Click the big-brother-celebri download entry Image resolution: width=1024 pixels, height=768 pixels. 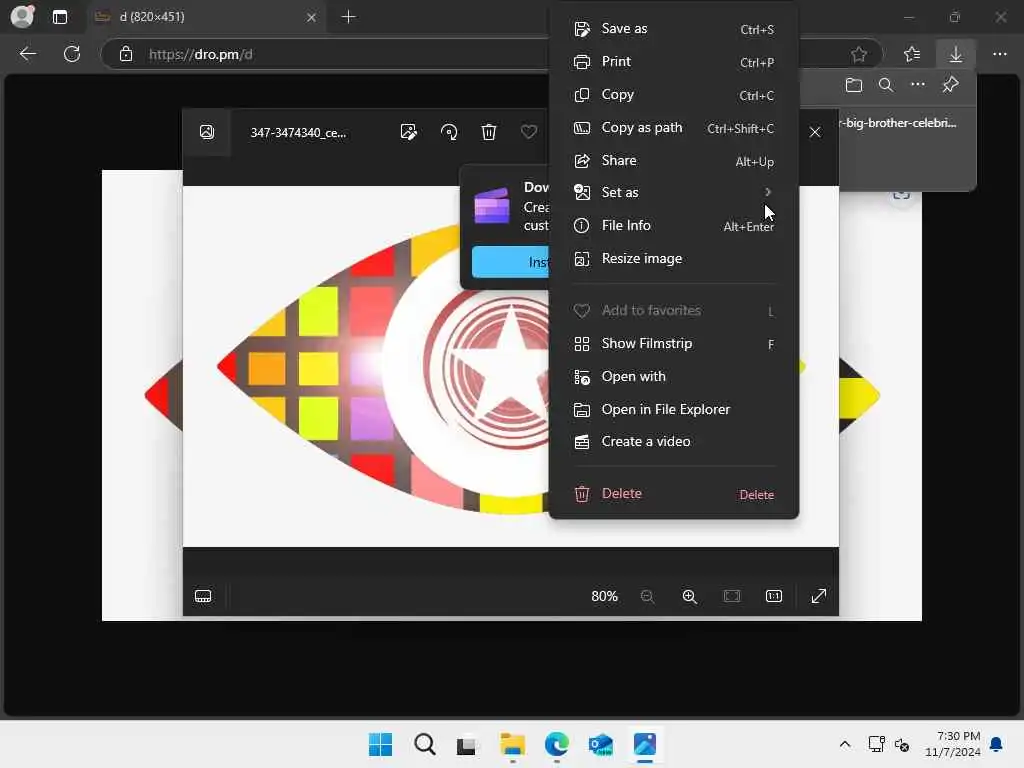pyautogui.click(x=900, y=123)
